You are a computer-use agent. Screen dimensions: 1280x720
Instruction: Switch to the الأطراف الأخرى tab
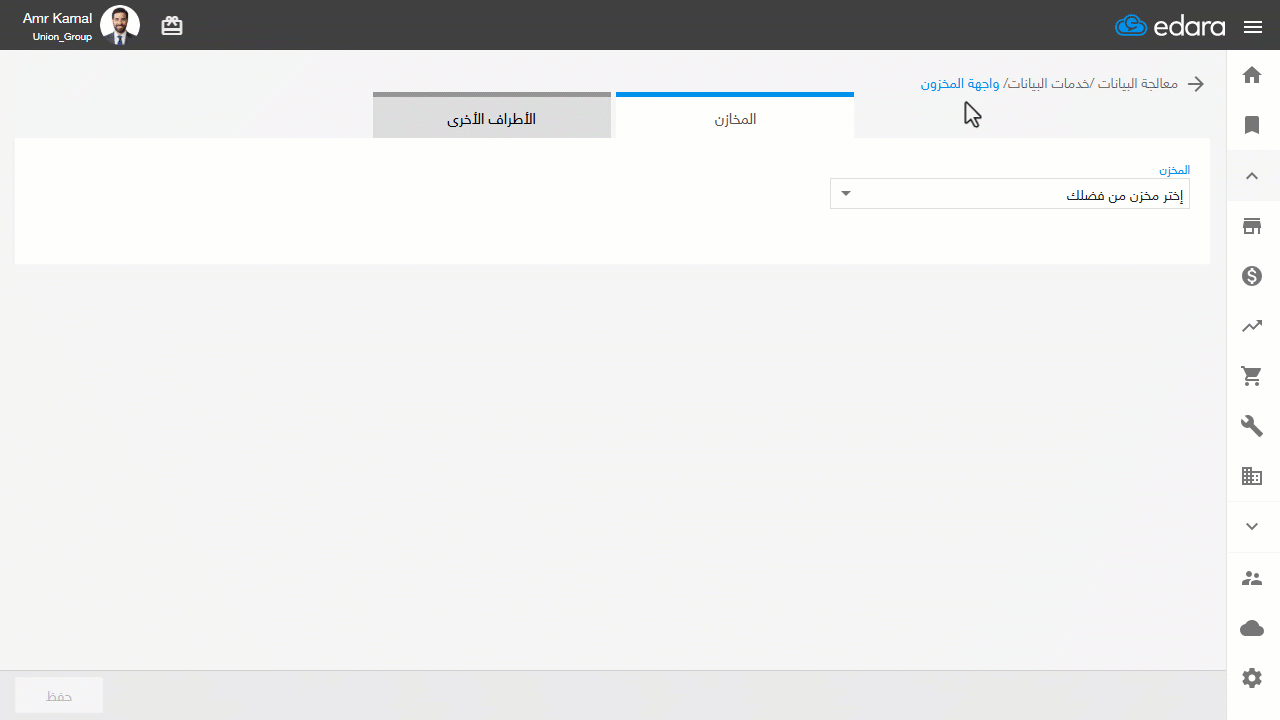click(x=492, y=116)
